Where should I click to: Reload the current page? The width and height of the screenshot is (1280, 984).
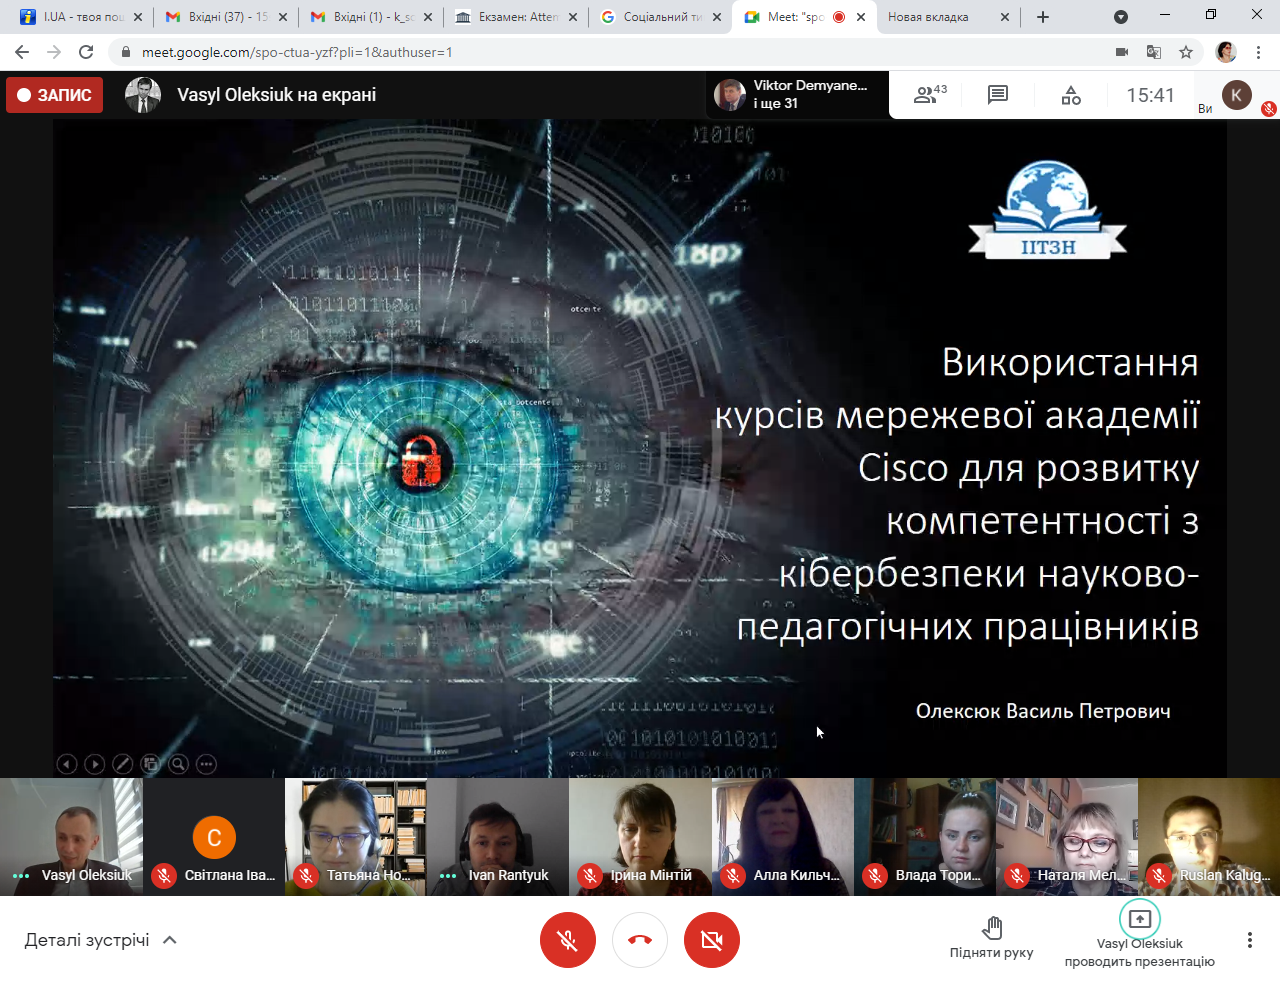[86, 52]
